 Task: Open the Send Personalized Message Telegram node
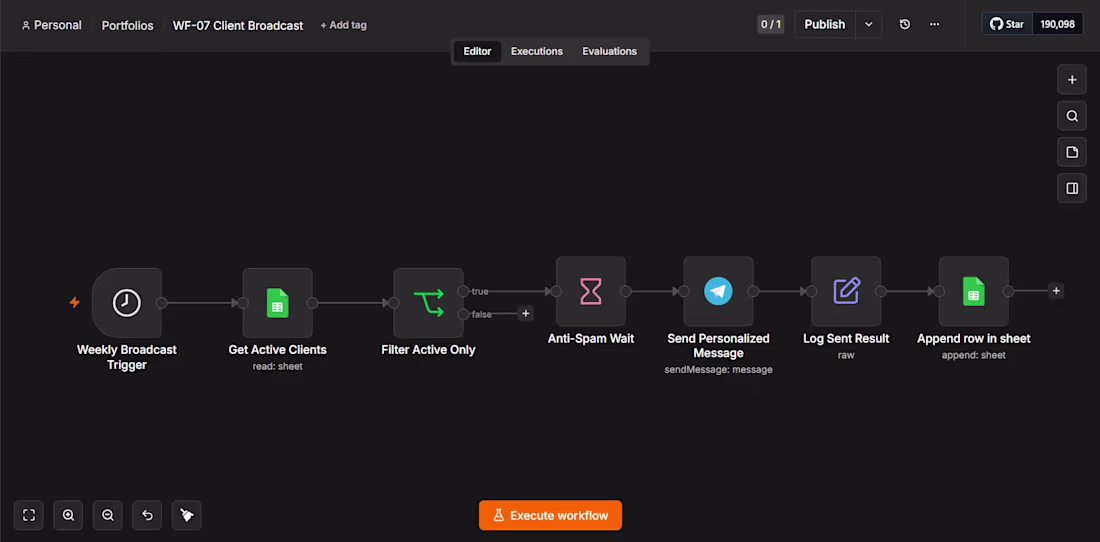[718, 291]
